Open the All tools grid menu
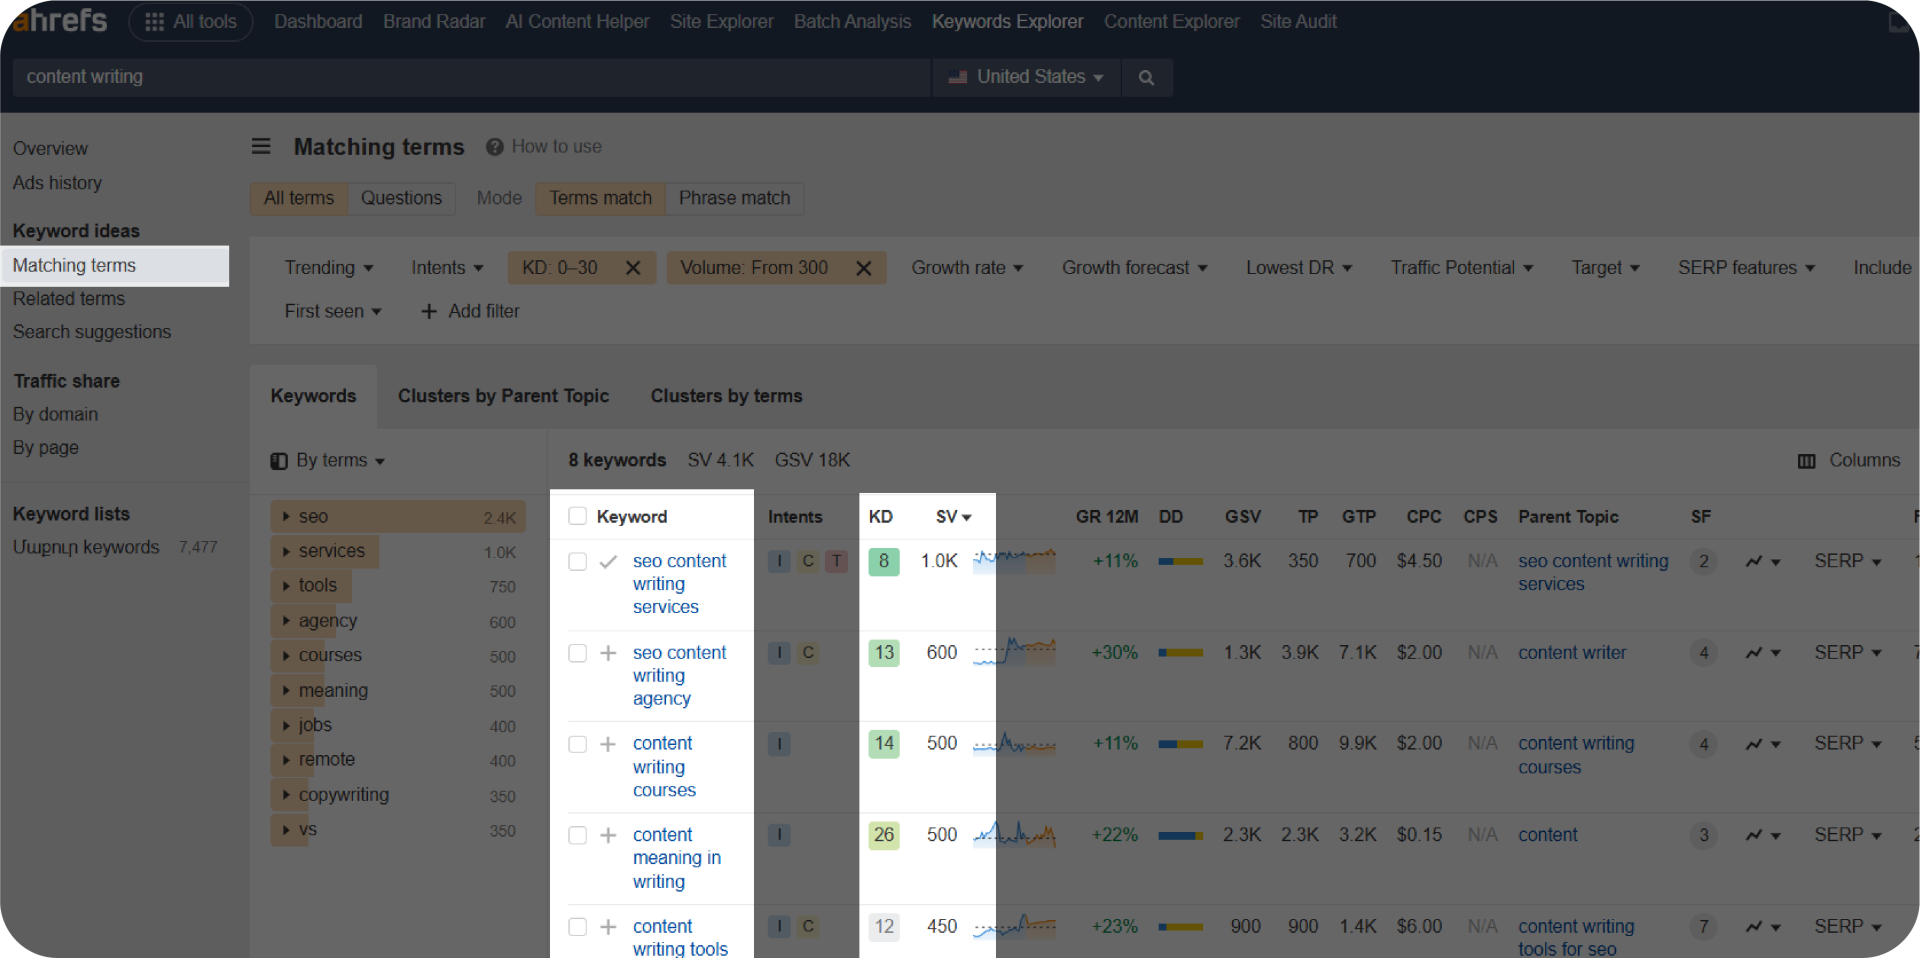1920x958 pixels. click(190, 21)
